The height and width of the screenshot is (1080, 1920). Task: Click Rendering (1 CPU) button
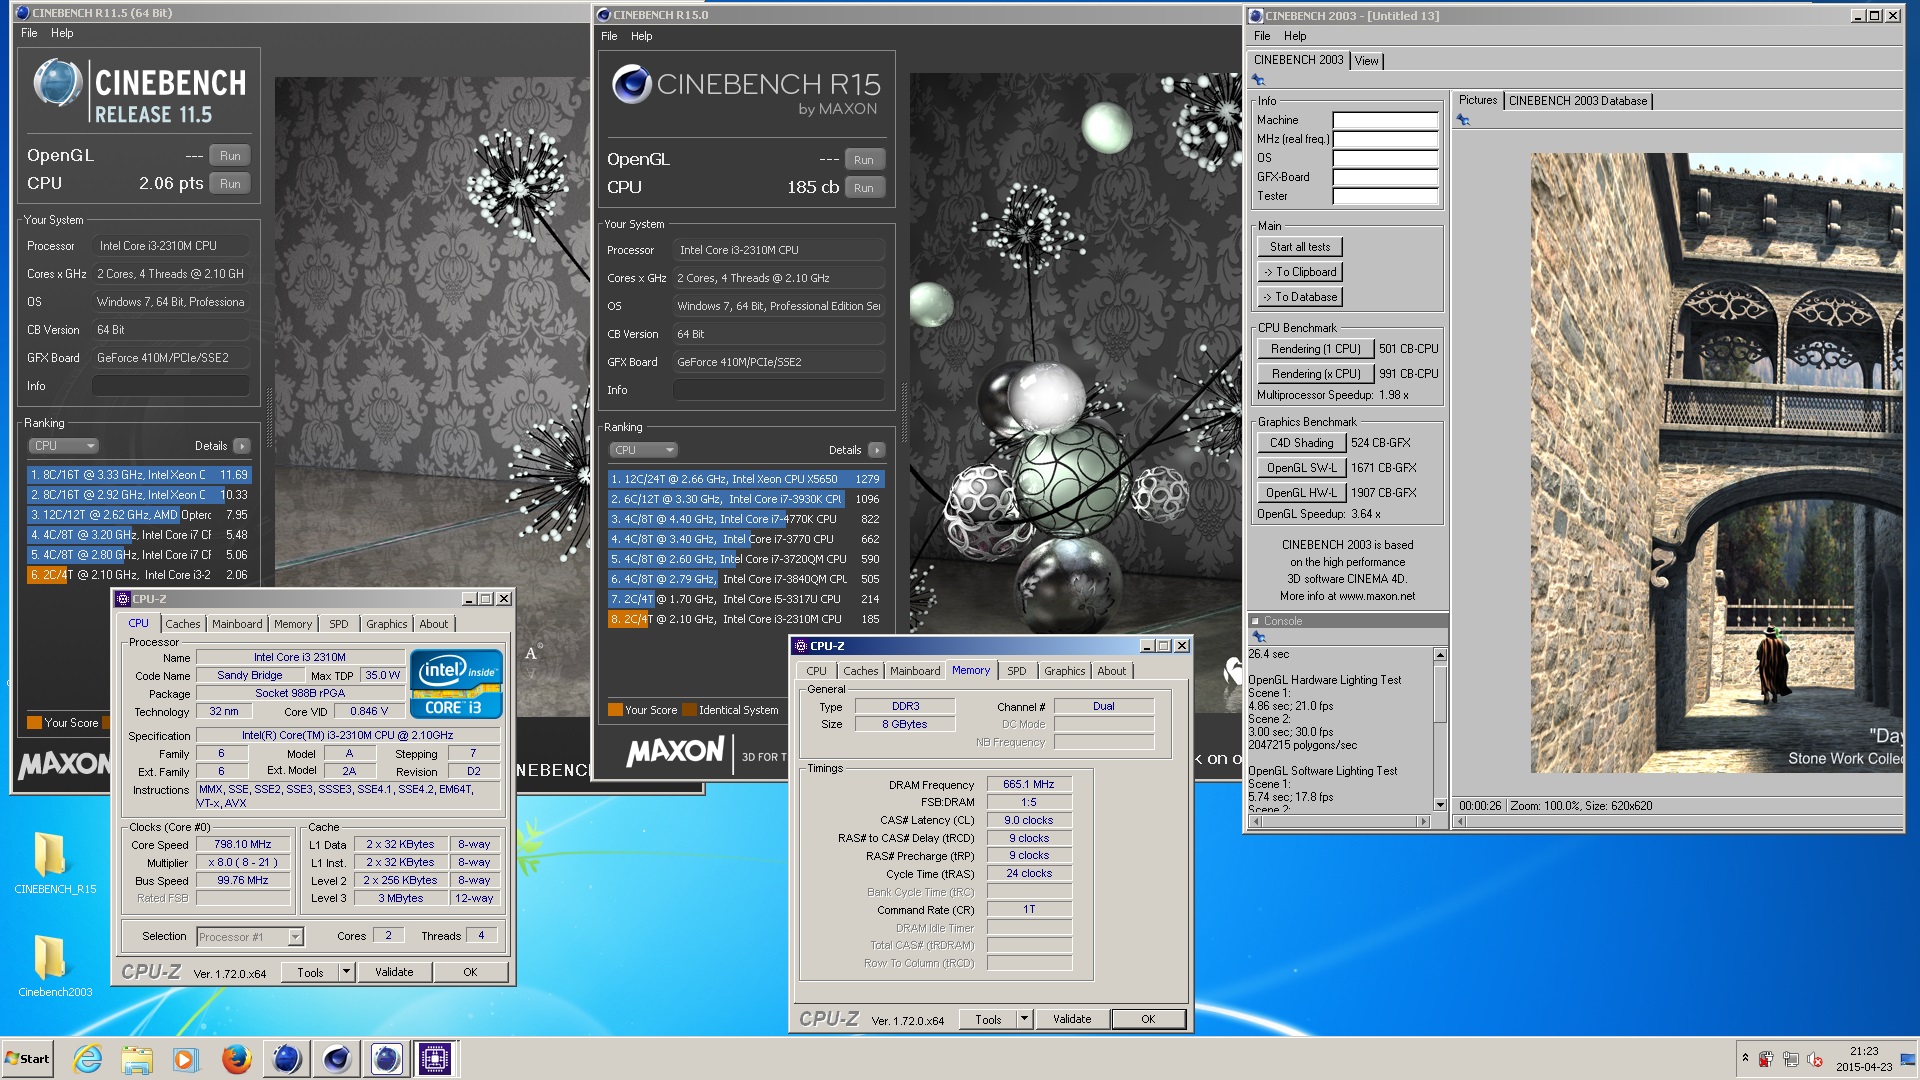1315,349
